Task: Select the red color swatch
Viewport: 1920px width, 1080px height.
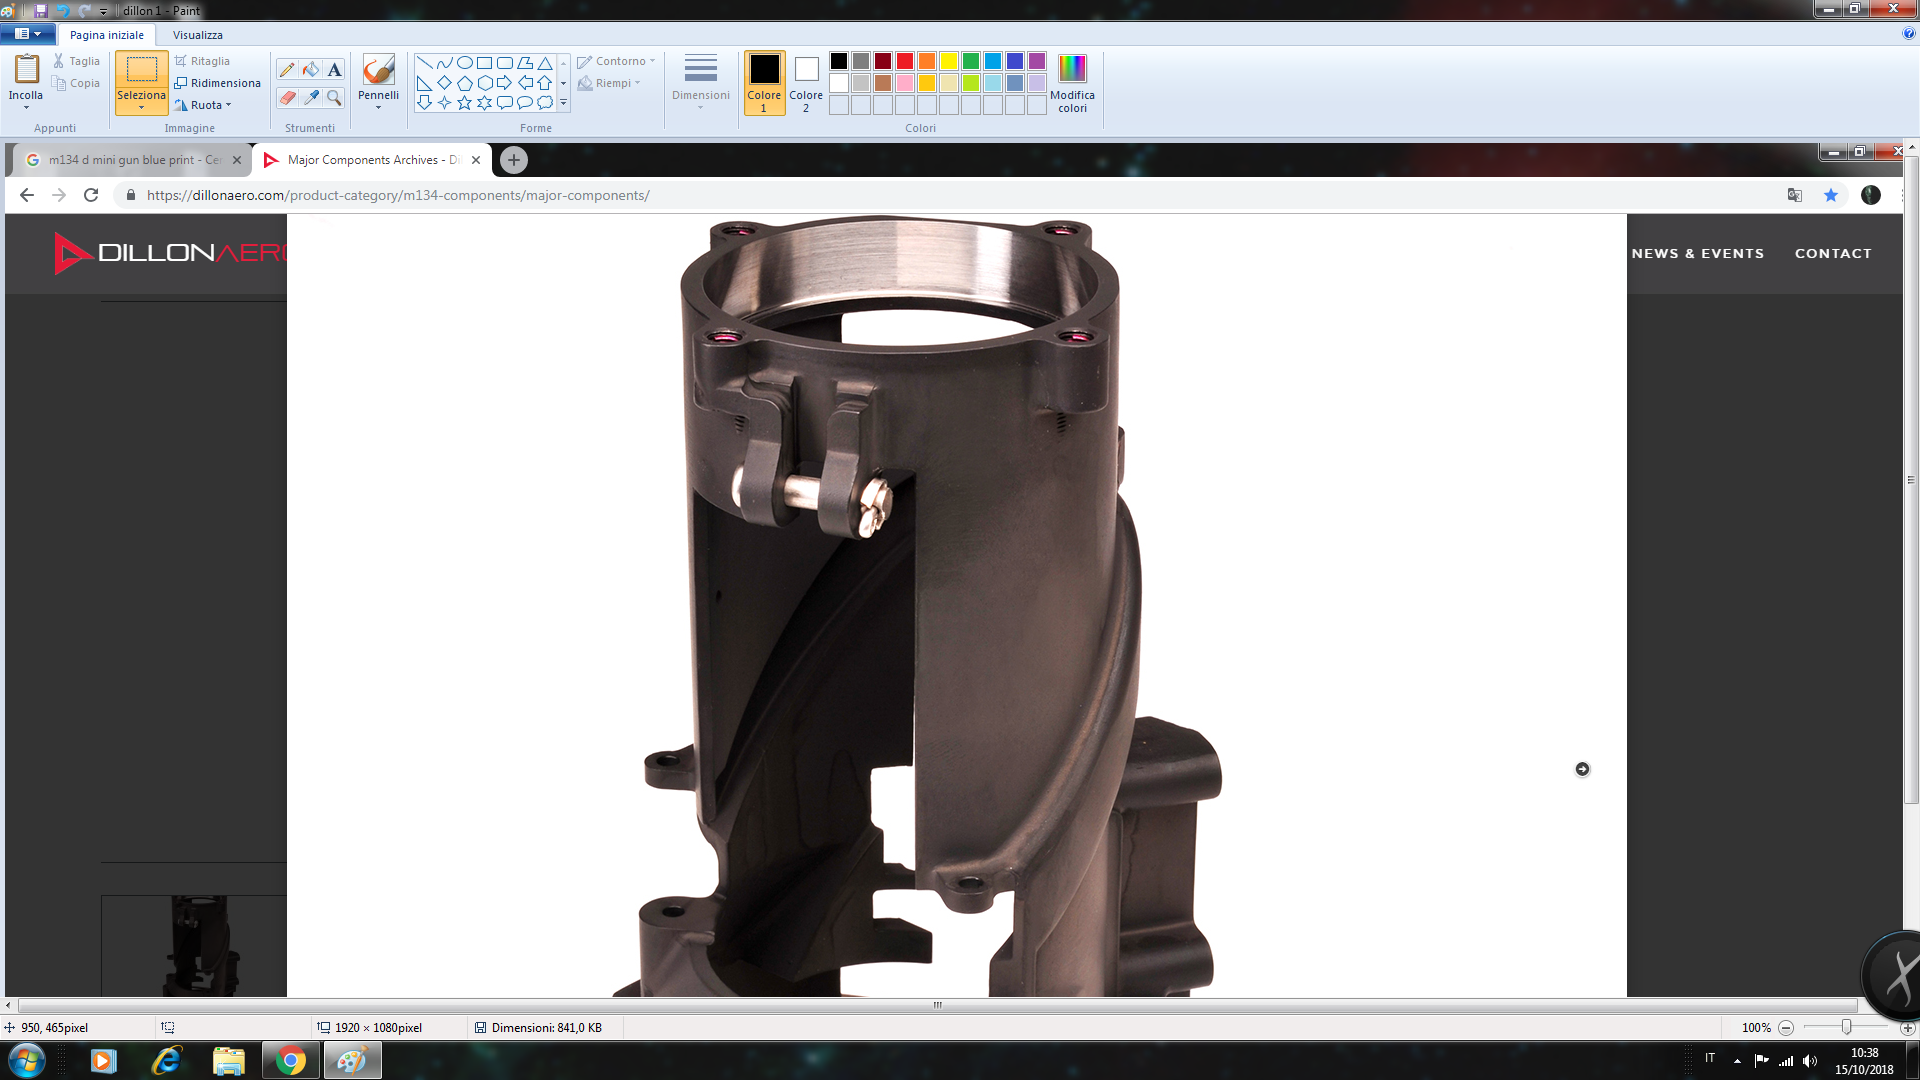Action: [905, 61]
